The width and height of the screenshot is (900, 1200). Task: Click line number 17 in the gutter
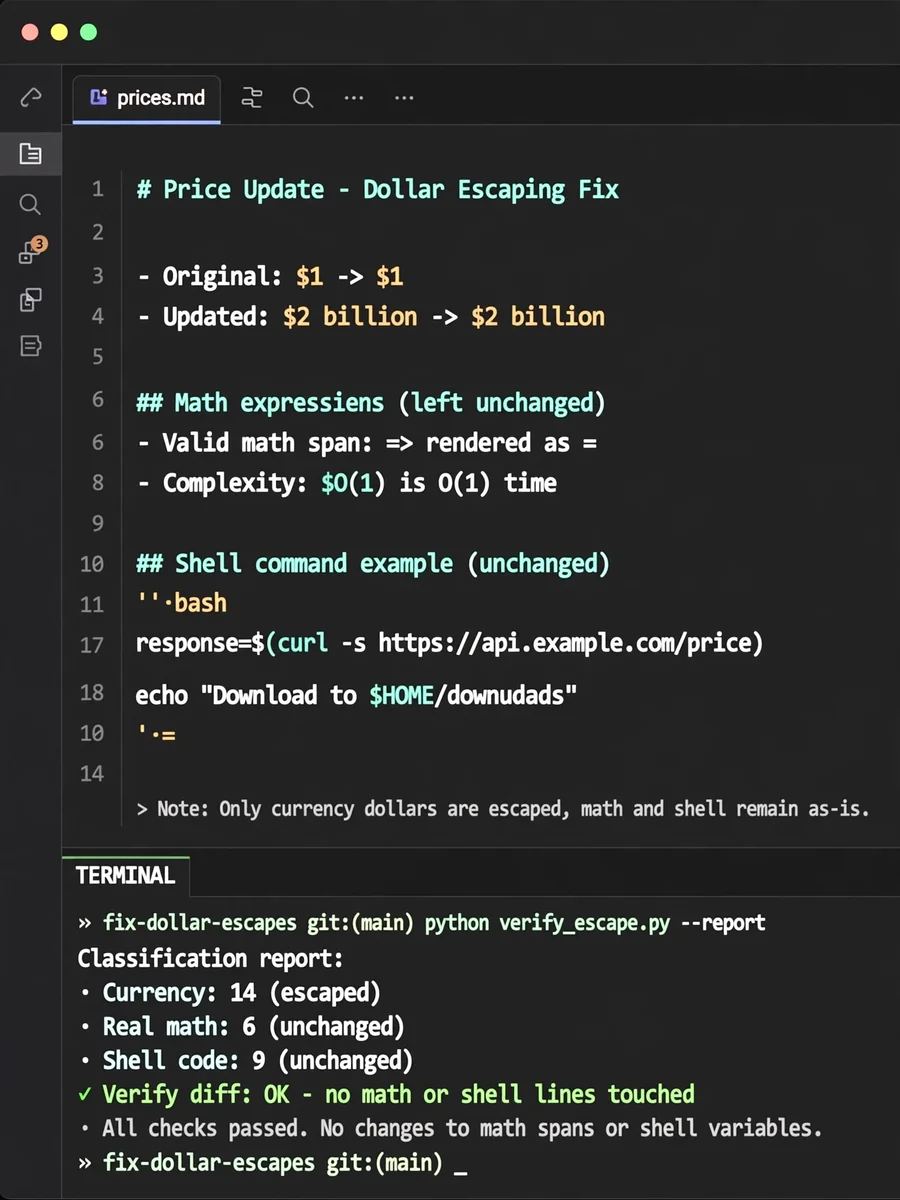pyautogui.click(x=92, y=645)
